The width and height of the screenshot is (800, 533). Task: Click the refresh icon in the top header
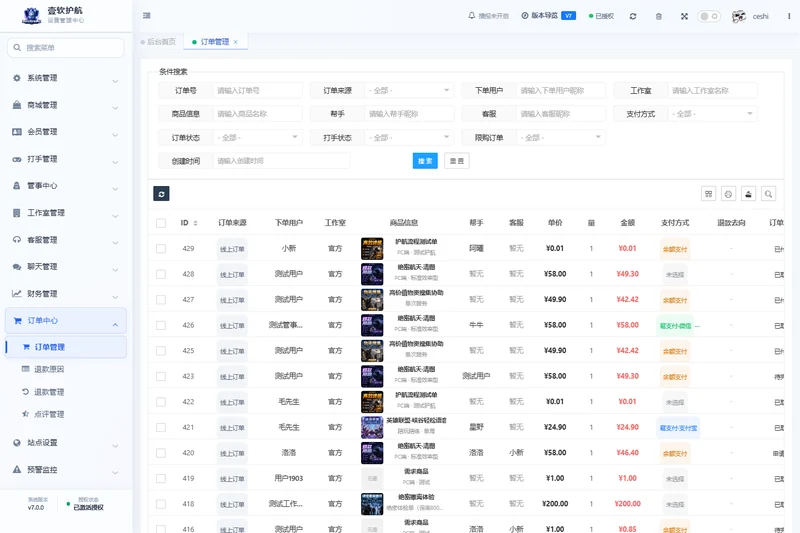click(x=633, y=16)
